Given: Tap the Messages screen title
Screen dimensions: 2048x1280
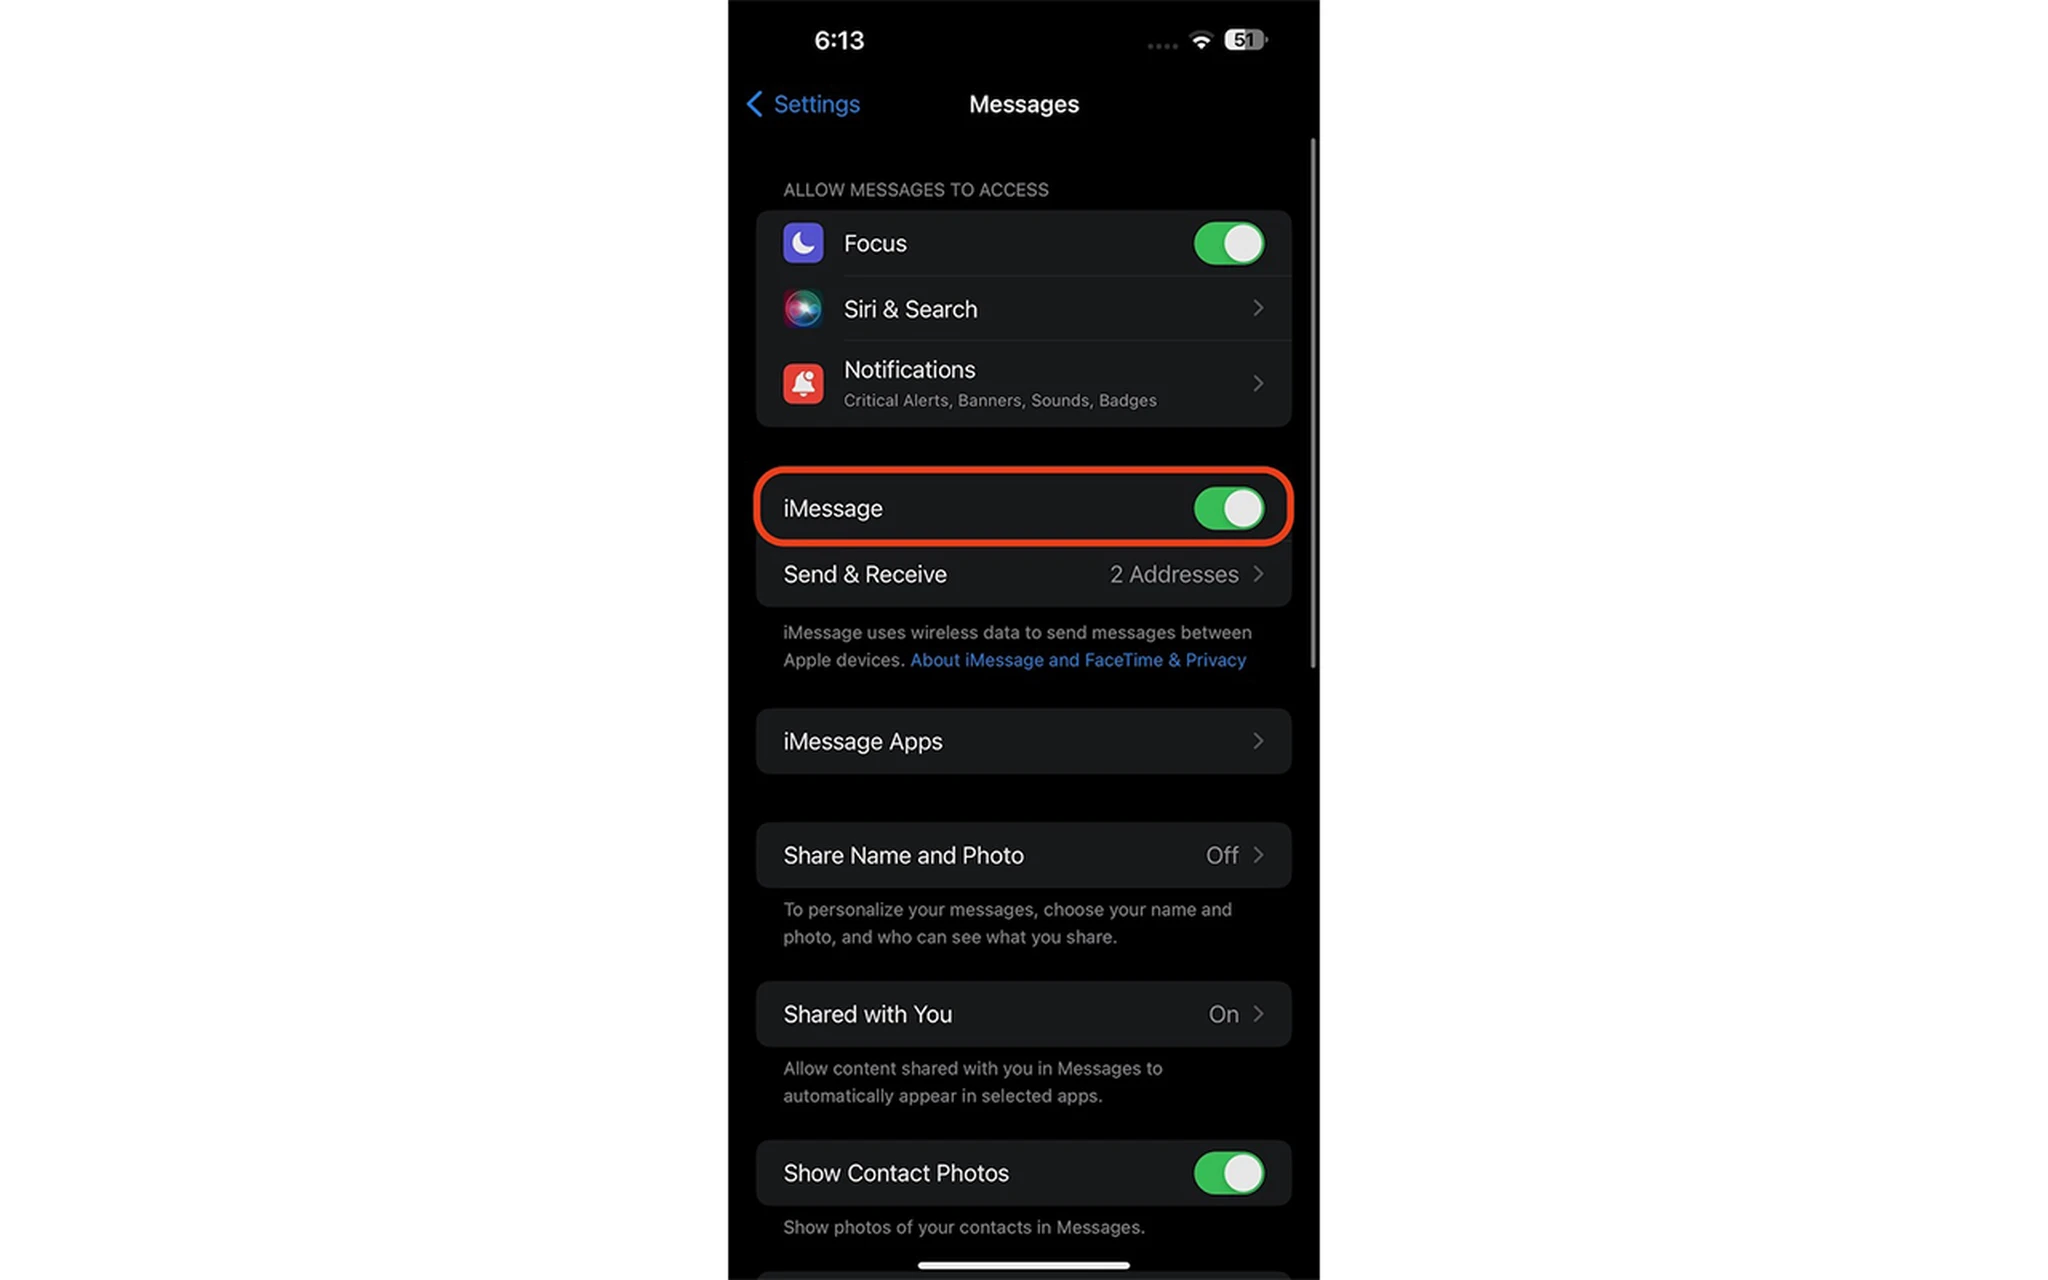Looking at the screenshot, I should click(1023, 103).
